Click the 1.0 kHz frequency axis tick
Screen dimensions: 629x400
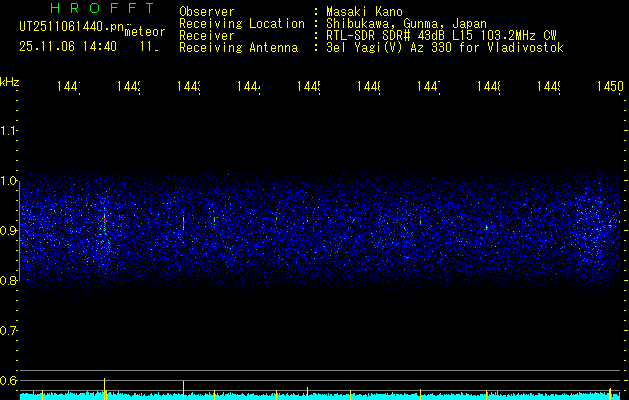(9, 180)
